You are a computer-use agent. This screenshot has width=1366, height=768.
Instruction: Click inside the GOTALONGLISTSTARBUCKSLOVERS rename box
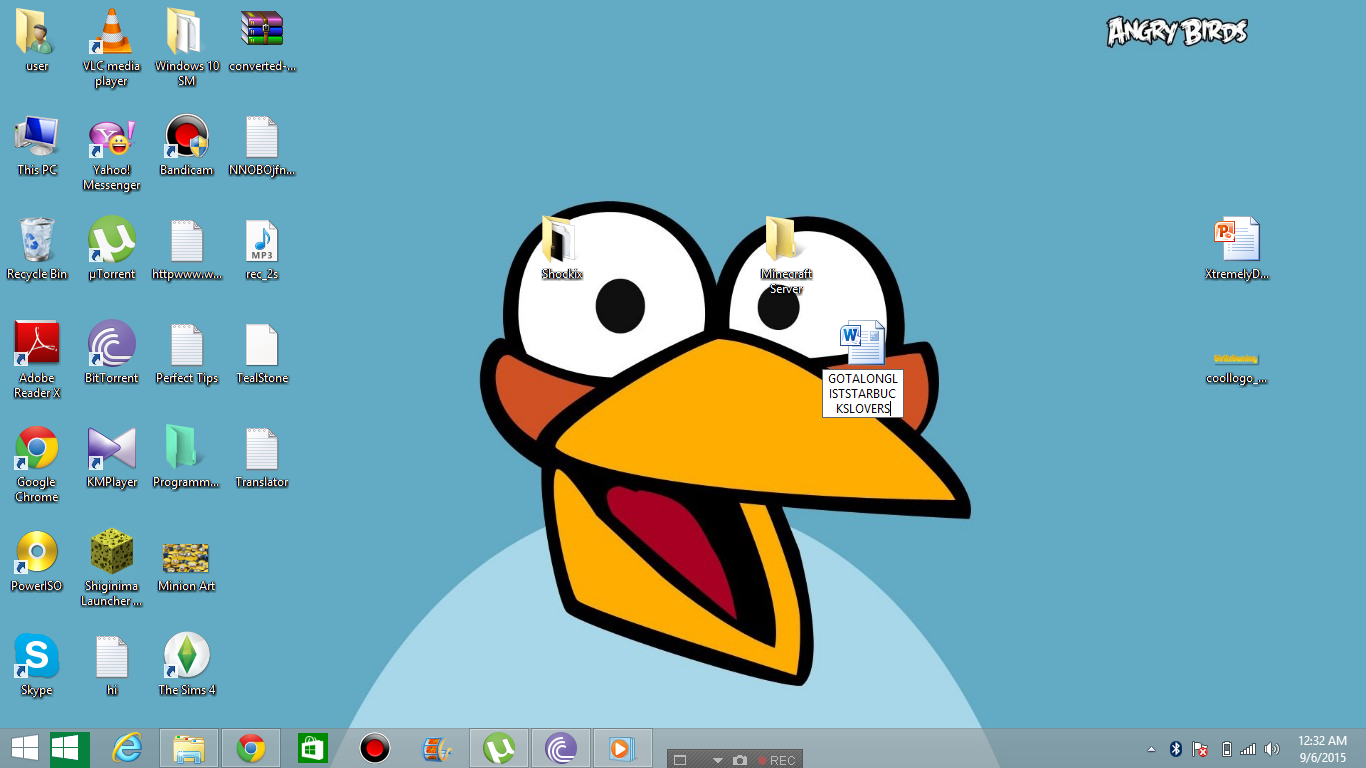click(862, 393)
